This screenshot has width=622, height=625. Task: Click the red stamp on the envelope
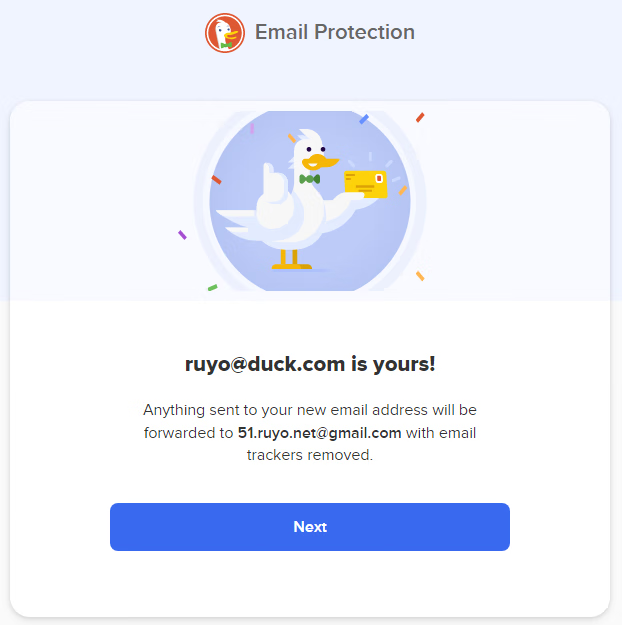(x=379, y=179)
